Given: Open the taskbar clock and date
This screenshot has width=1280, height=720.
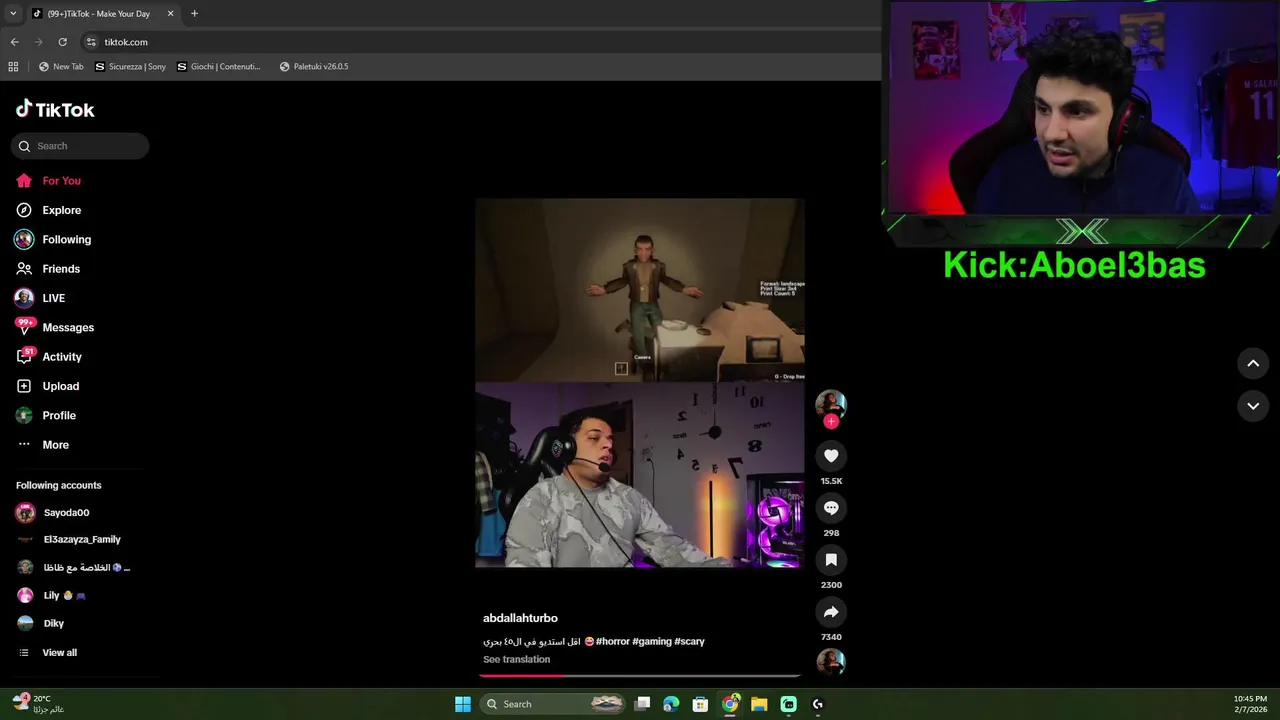Looking at the screenshot, I should [1250, 704].
